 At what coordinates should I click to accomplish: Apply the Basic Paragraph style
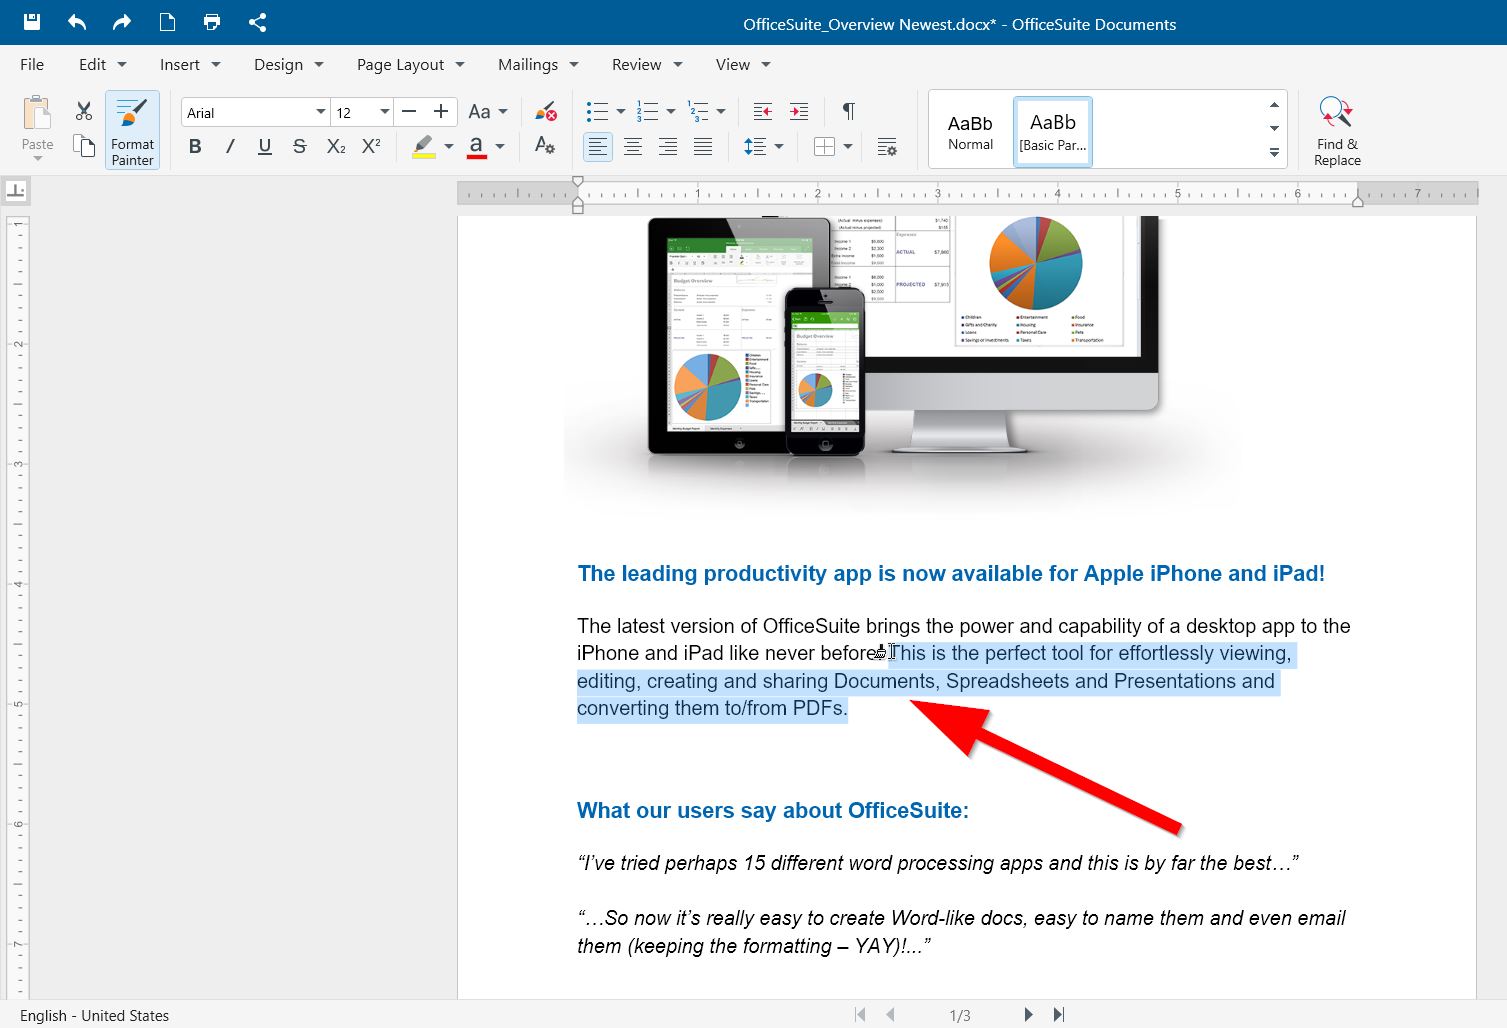click(1053, 132)
